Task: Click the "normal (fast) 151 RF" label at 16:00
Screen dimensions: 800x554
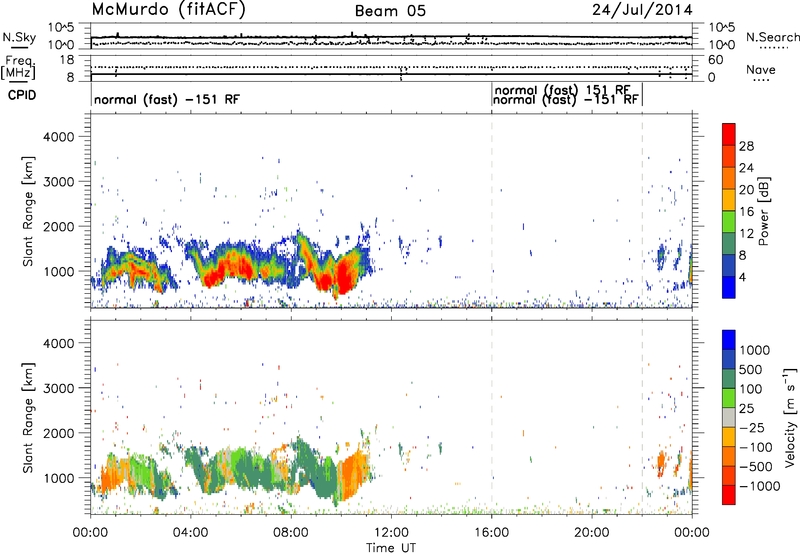Action: pos(562,90)
